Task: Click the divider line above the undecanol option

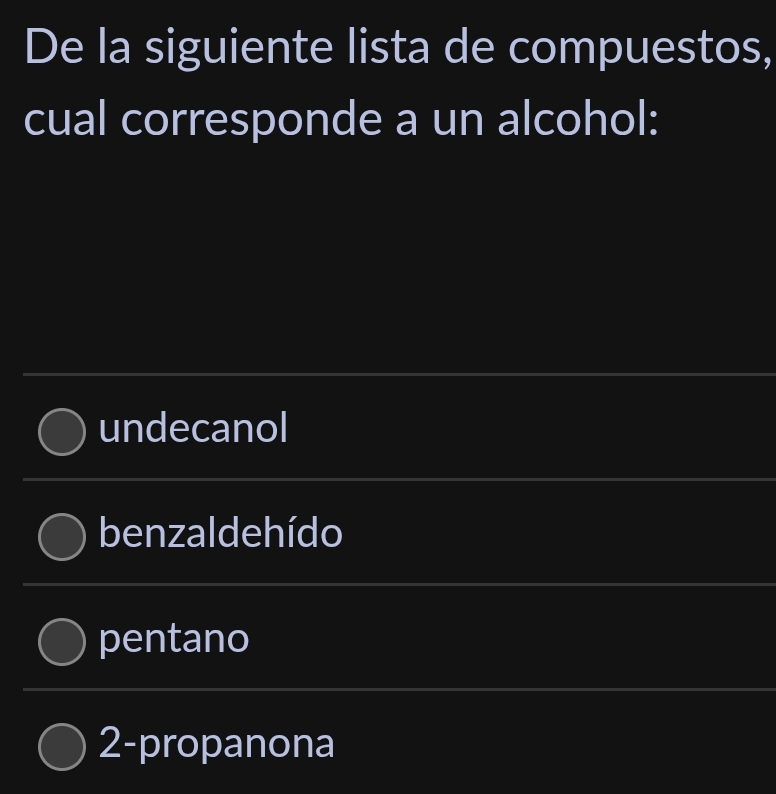Action: click(x=398, y=375)
